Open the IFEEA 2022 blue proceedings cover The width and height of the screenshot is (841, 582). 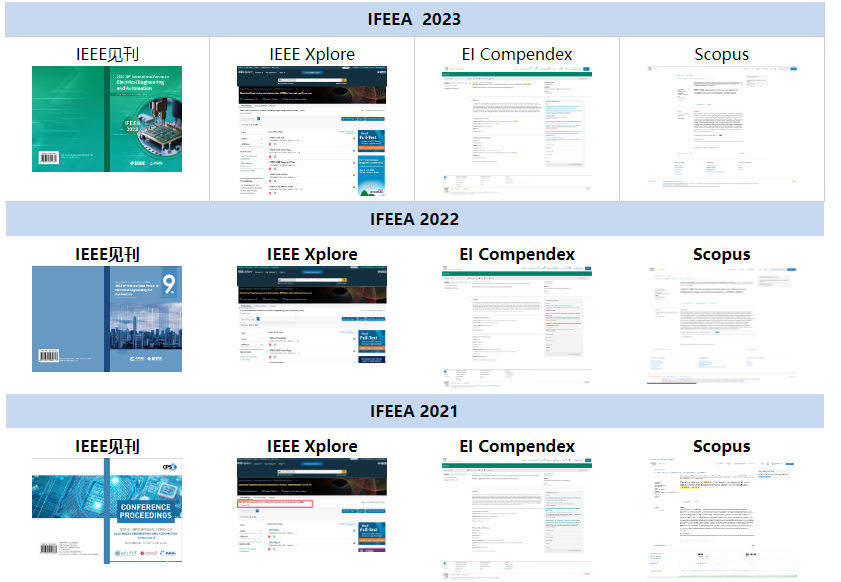click(x=107, y=319)
